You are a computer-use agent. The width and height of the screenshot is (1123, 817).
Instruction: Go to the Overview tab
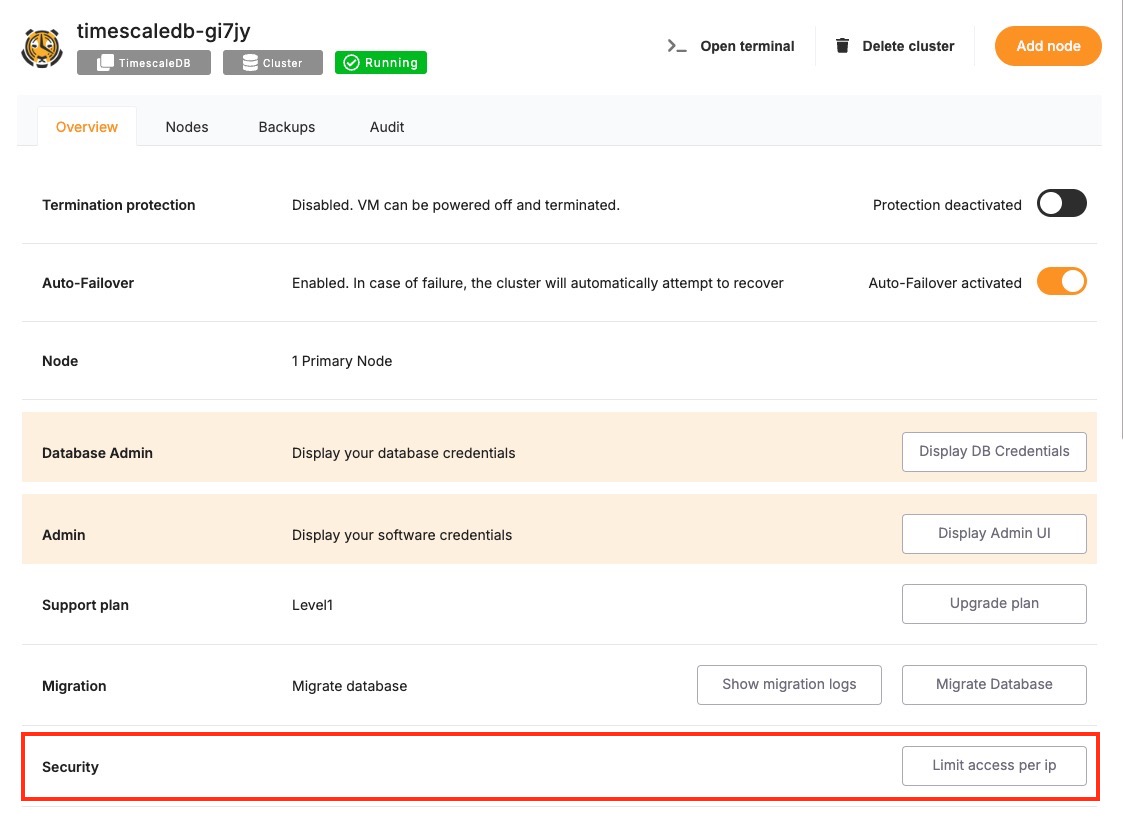pos(87,127)
